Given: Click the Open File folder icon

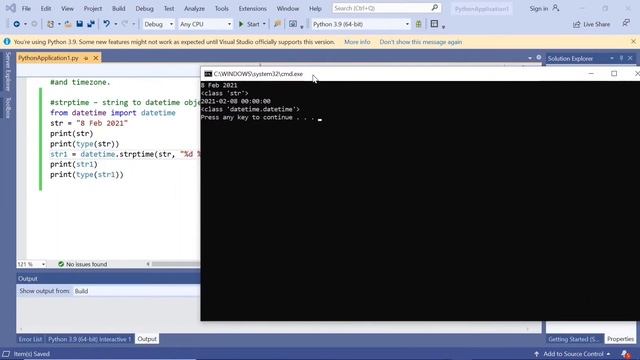Looking at the screenshot, I should click(68, 24).
